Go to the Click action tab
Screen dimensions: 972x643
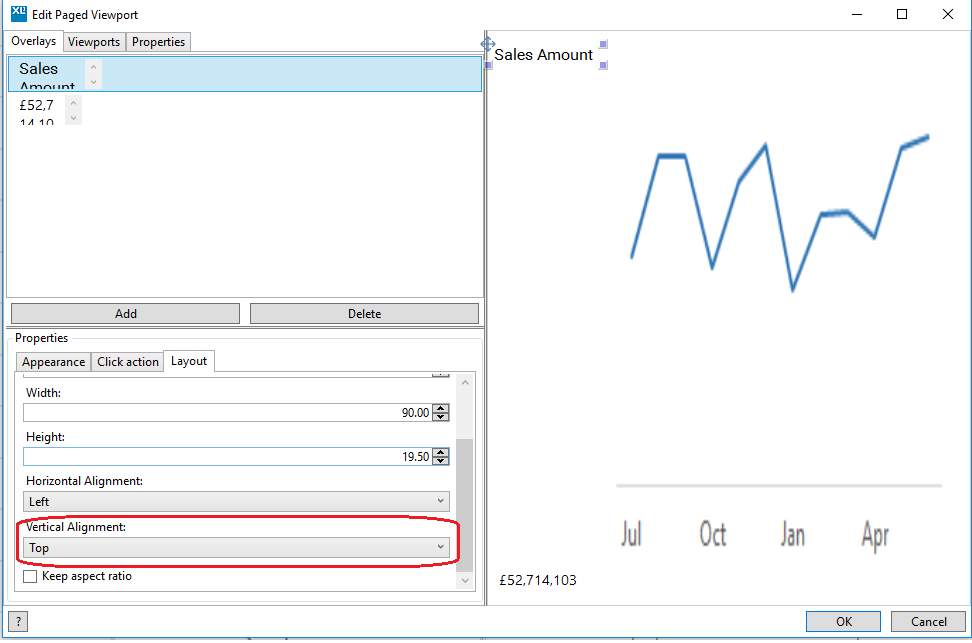coord(128,362)
